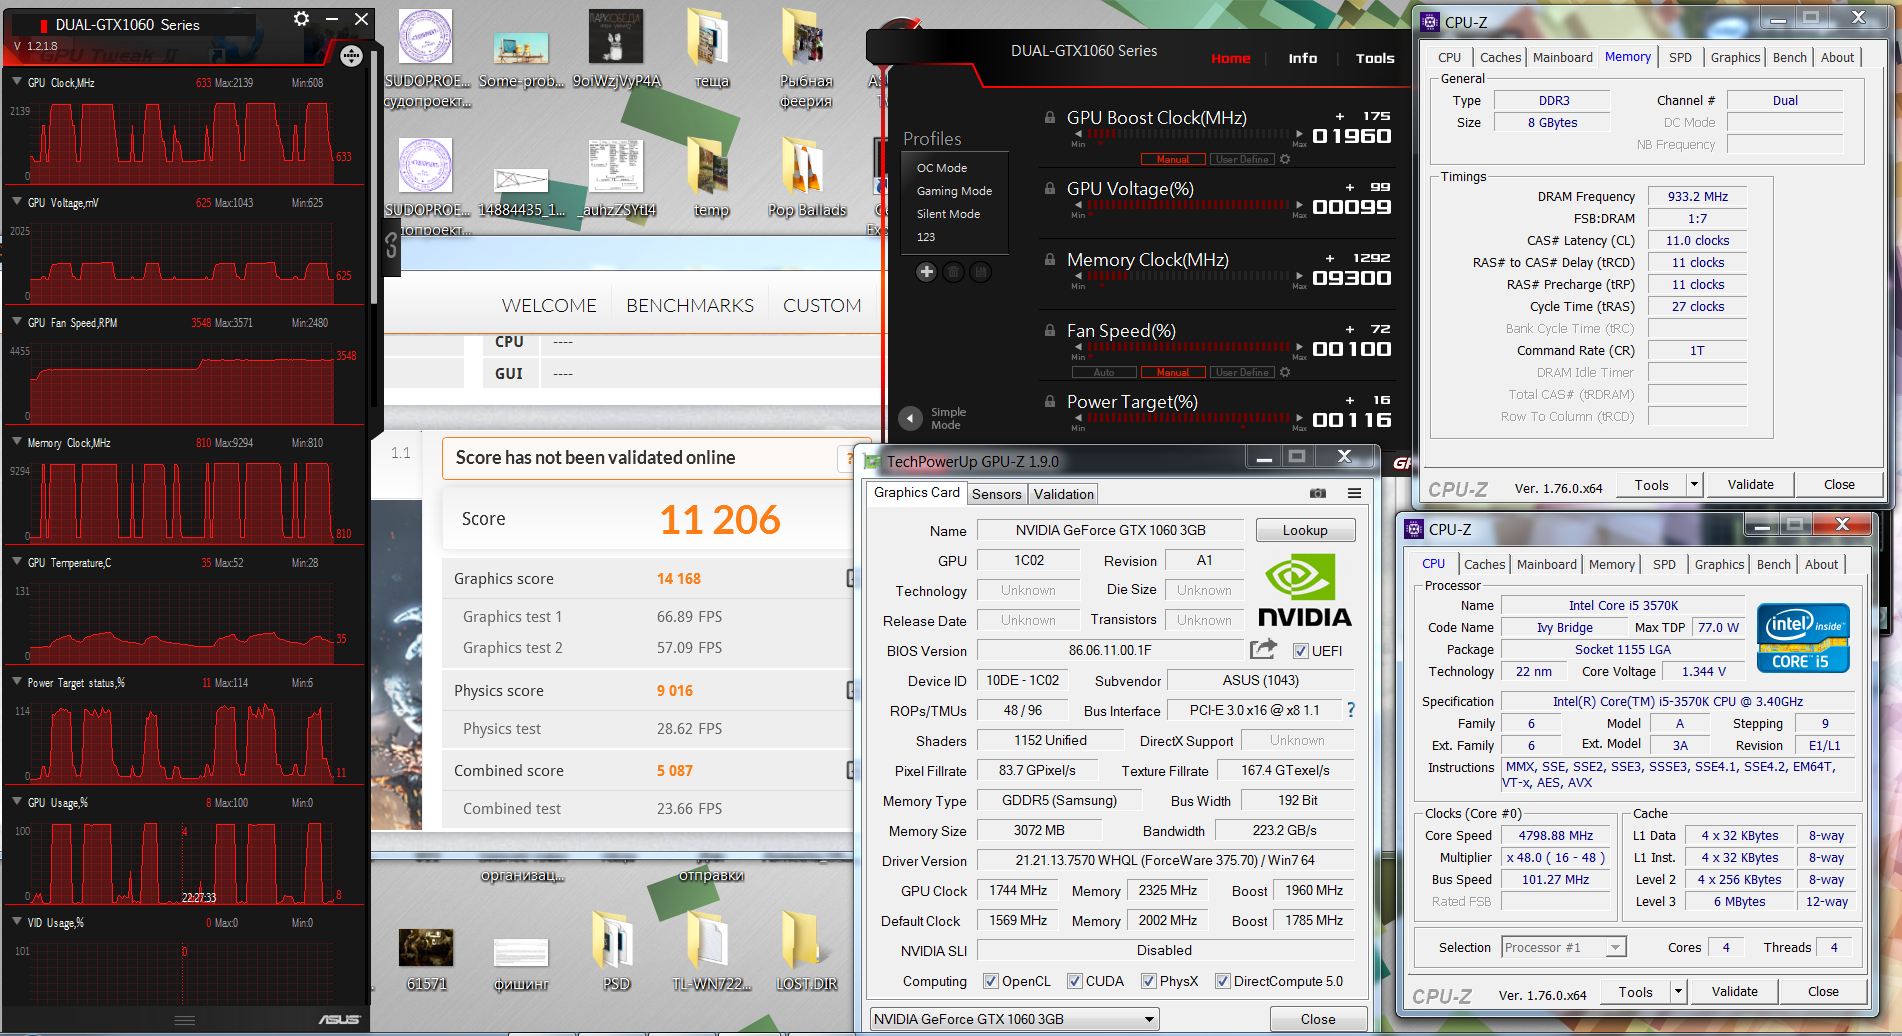Viewport: 1902px width, 1036px height.
Task: Switch to BENCHMARKS tab in 3DMark
Action: [x=690, y=306]
